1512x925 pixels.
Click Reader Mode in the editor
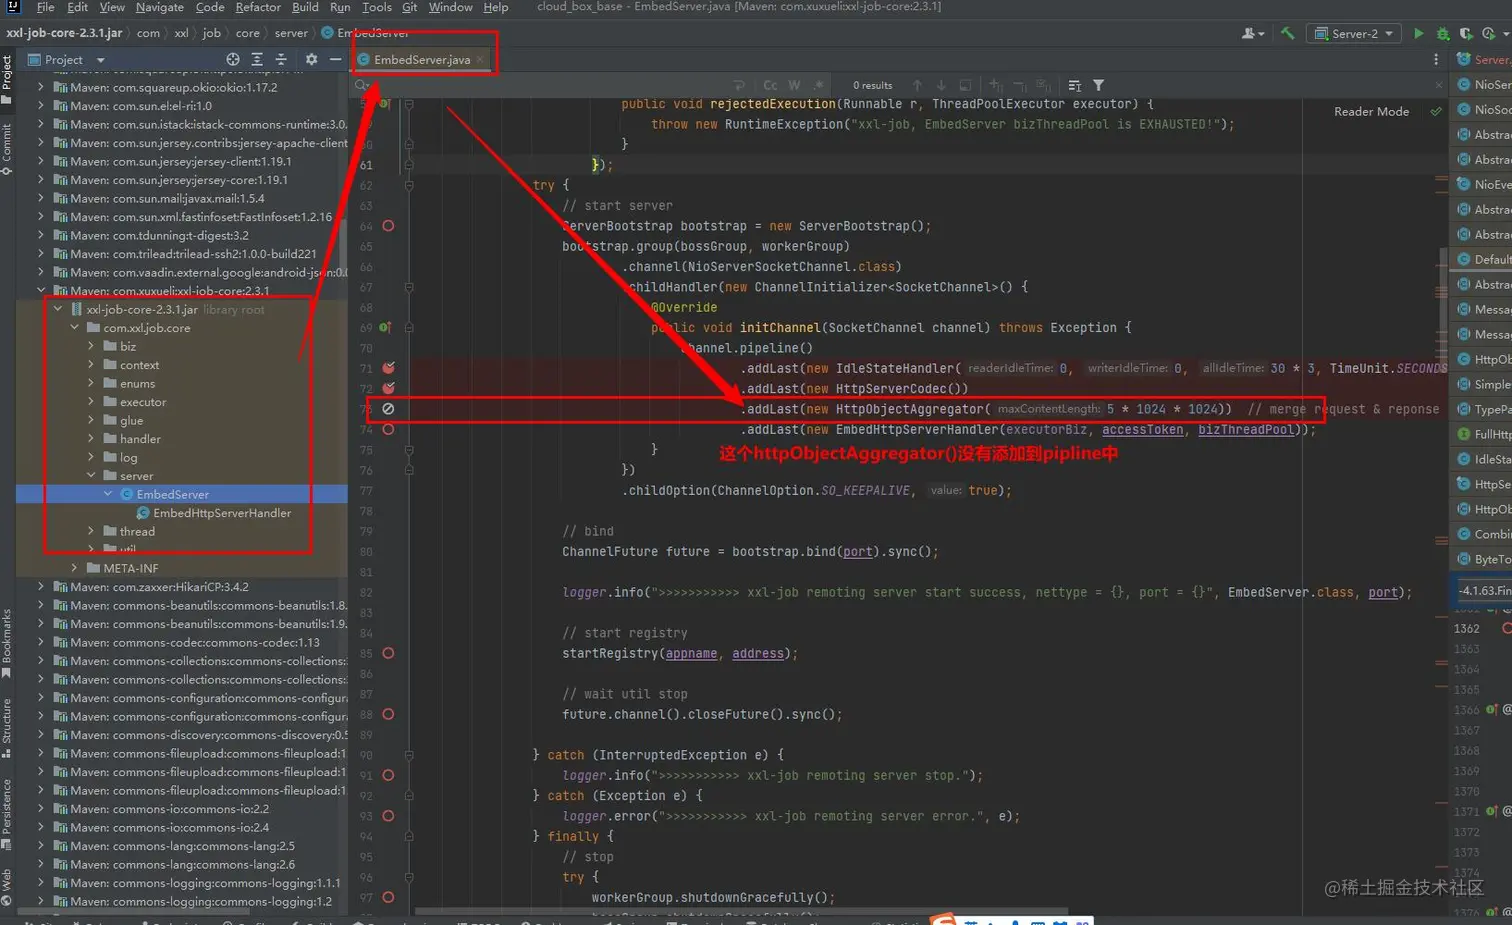1371,111
